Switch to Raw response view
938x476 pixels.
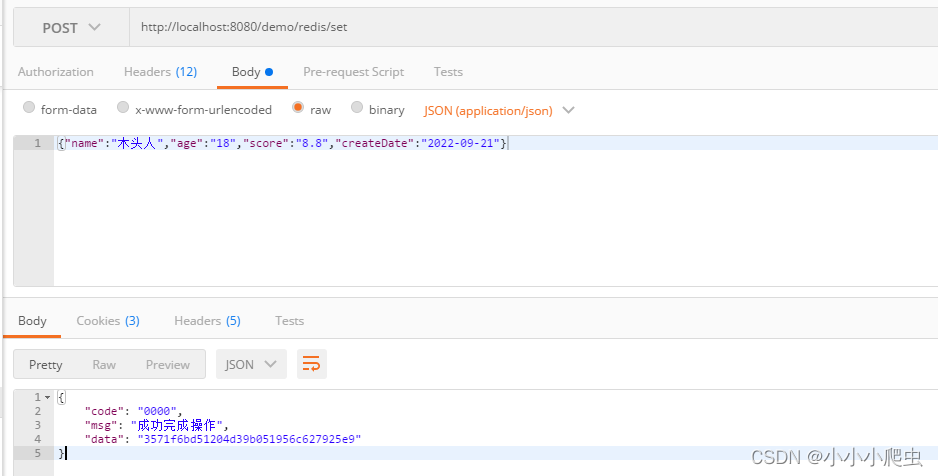point(104,365)
